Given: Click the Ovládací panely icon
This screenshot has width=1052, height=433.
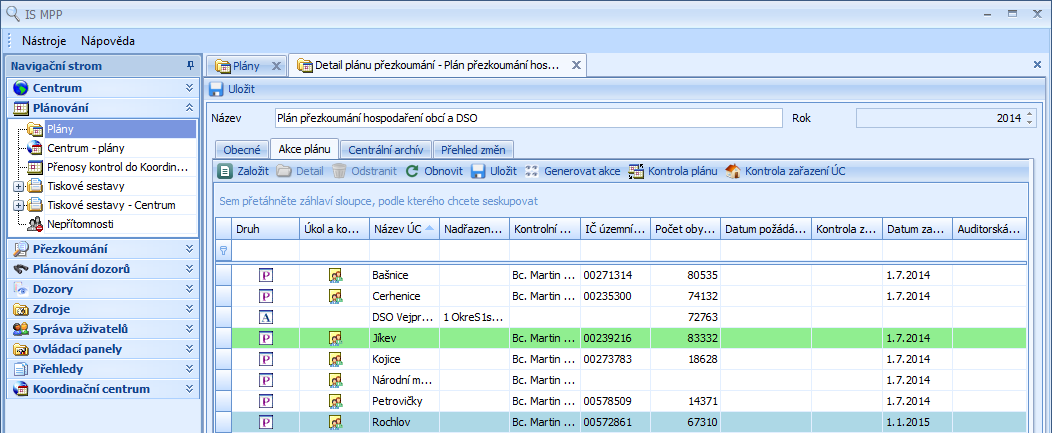Looking at the screenshot, I should click(x=21, y=349).
